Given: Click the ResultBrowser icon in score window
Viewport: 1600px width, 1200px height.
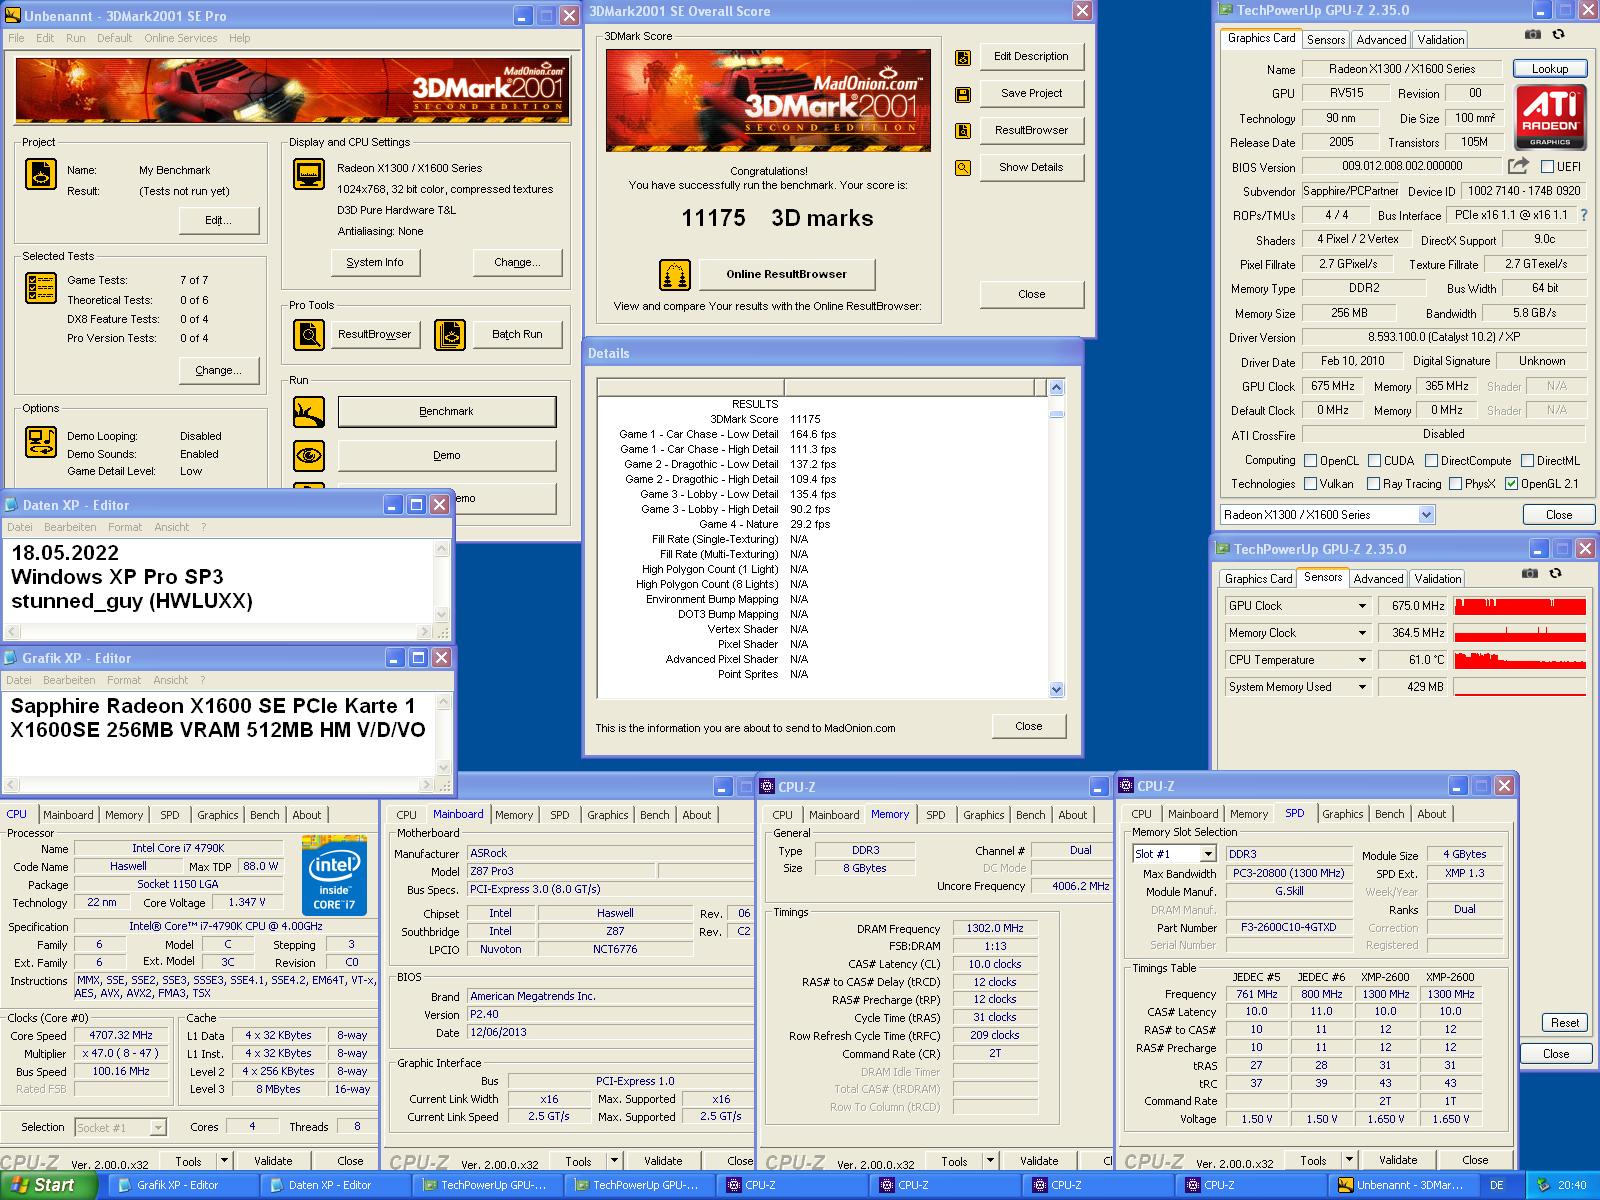Looking at the screenshot, I should pyautogui.click(x=963, y=131).
